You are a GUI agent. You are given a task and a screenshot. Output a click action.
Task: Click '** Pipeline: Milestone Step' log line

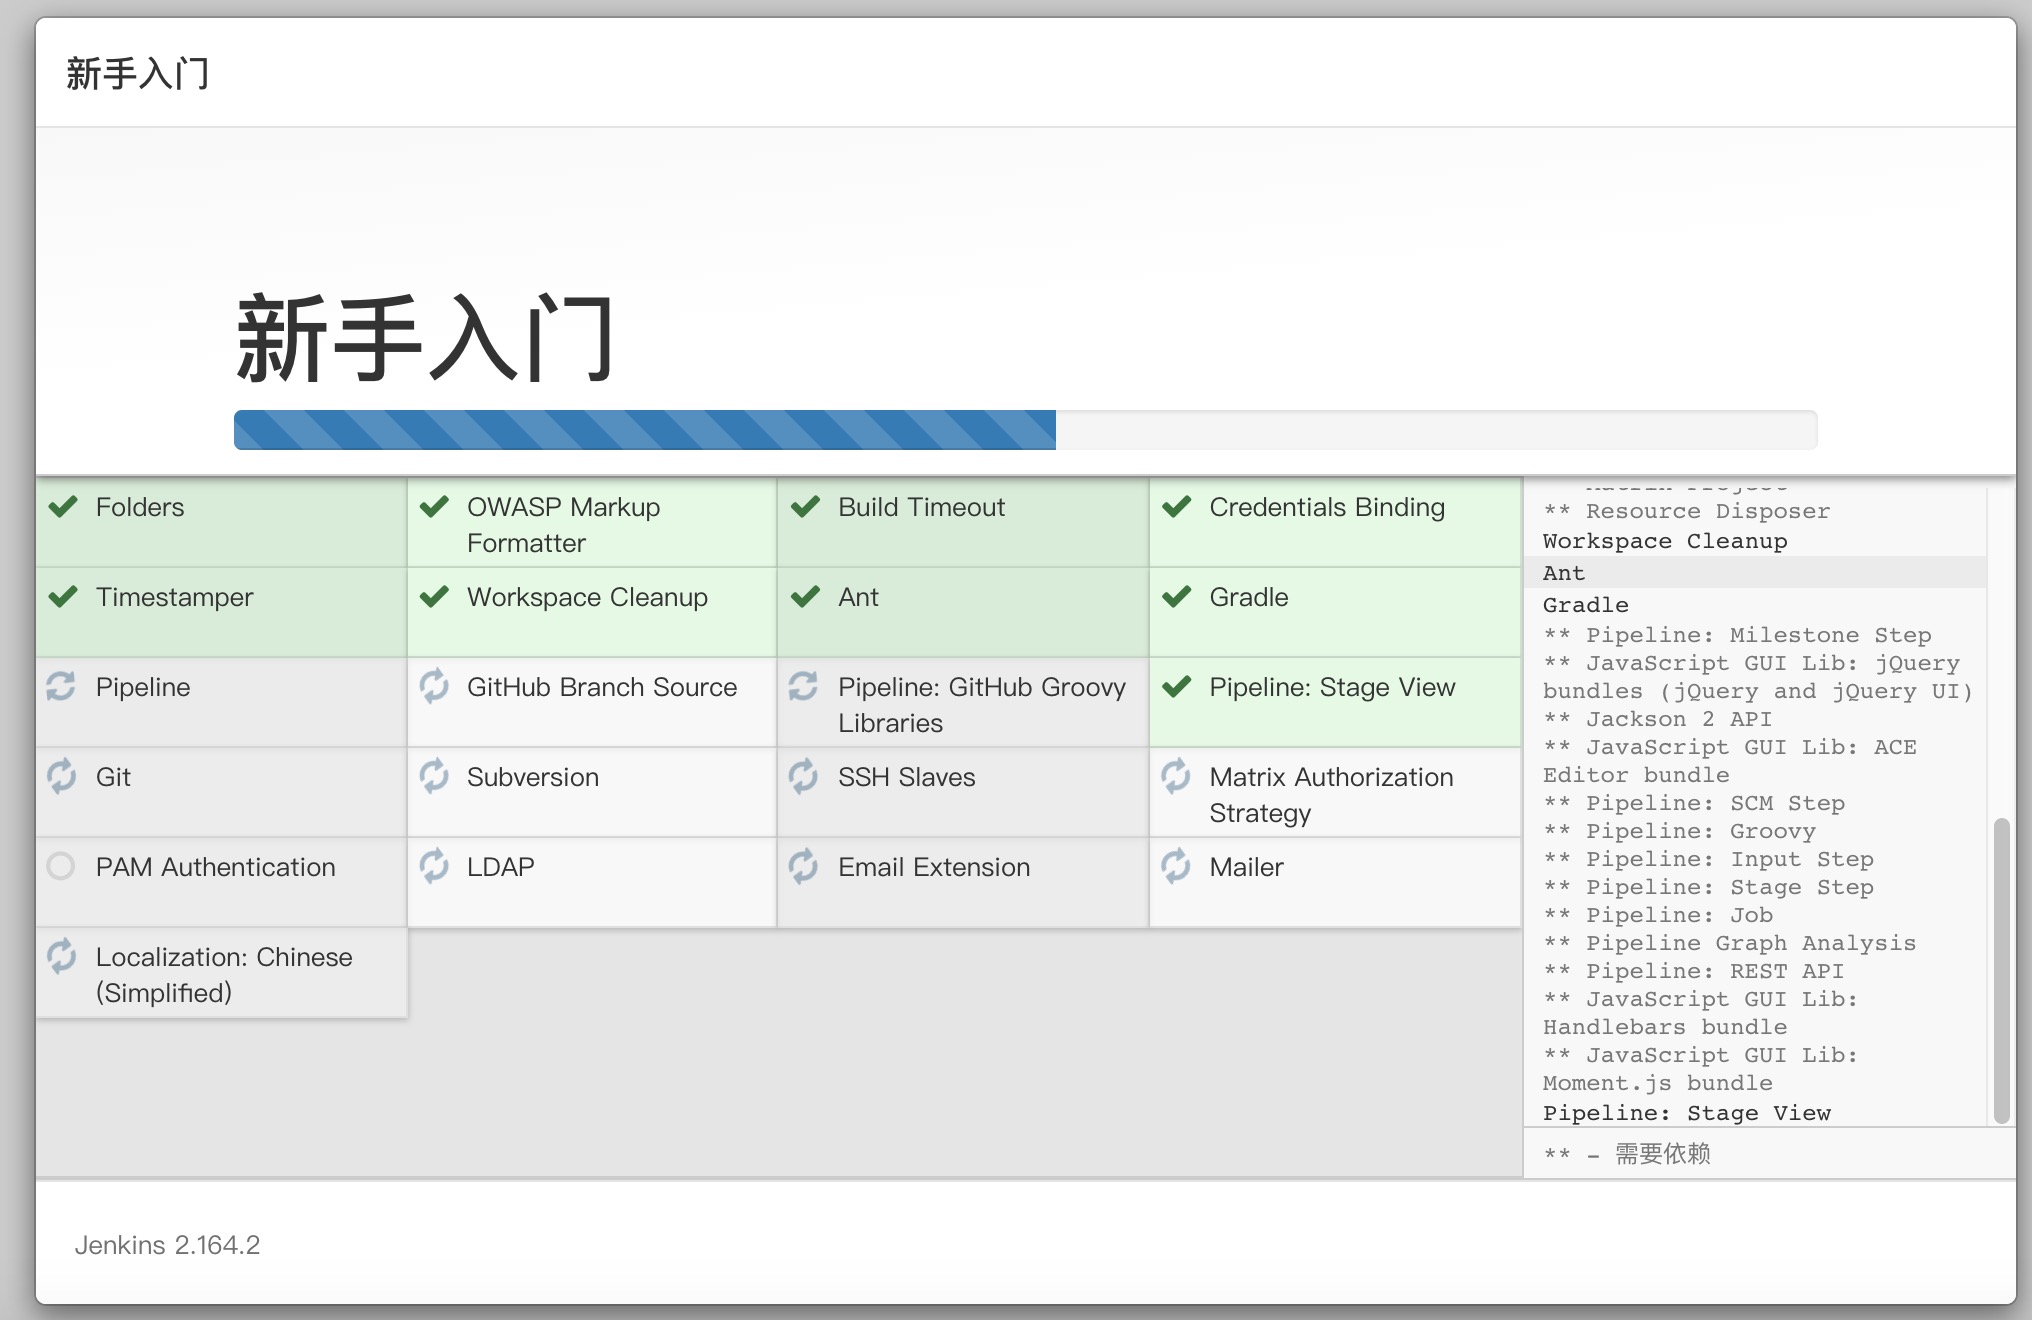pos(1737,635)
